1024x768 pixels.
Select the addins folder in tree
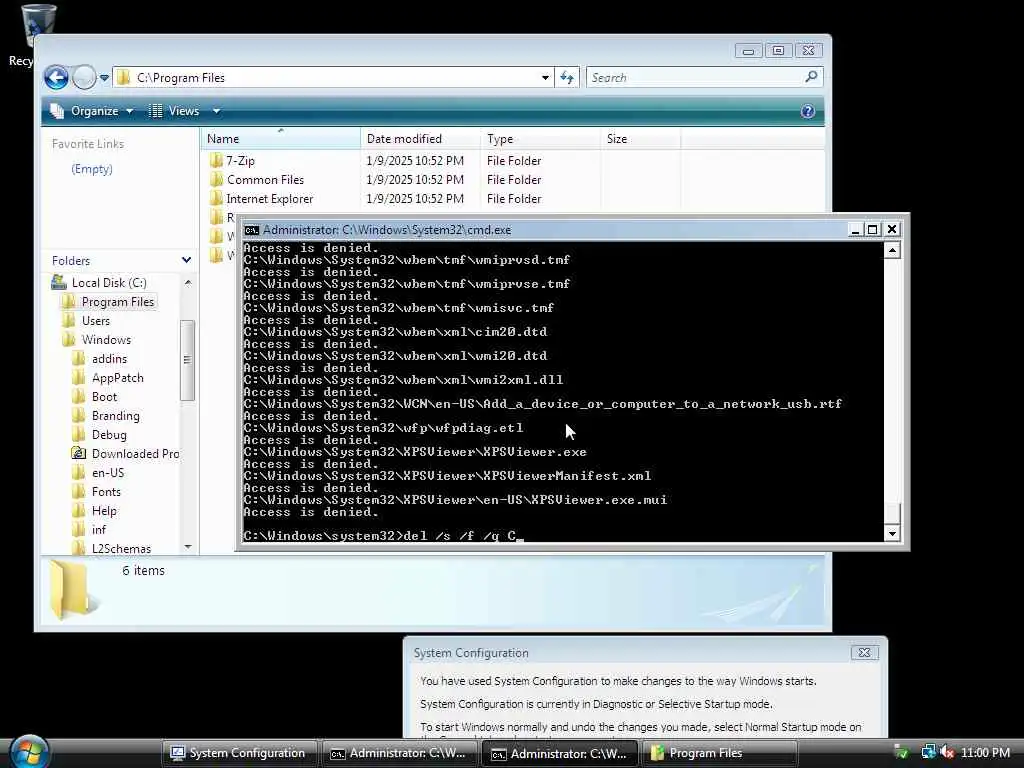109,359
